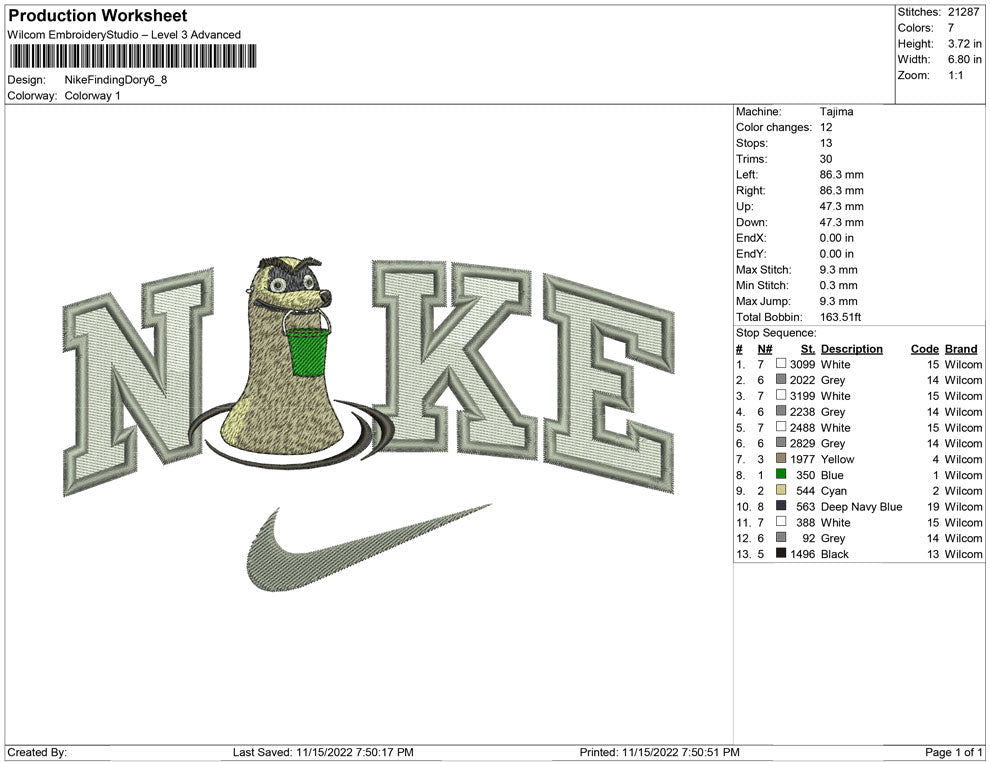
Task: Click the stitch count 2488 in stop sequence
Action: 802,427
